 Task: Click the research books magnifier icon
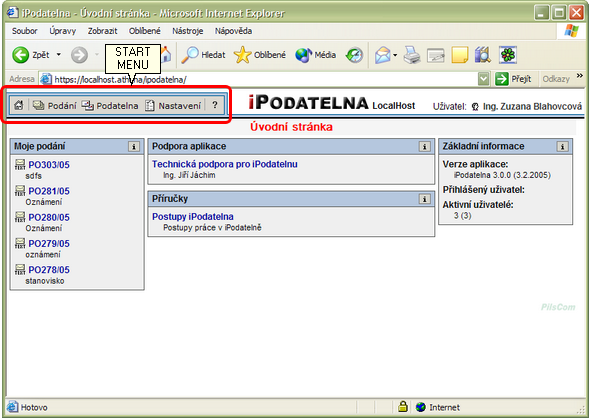pyautogui.click(x=483, y=55)
